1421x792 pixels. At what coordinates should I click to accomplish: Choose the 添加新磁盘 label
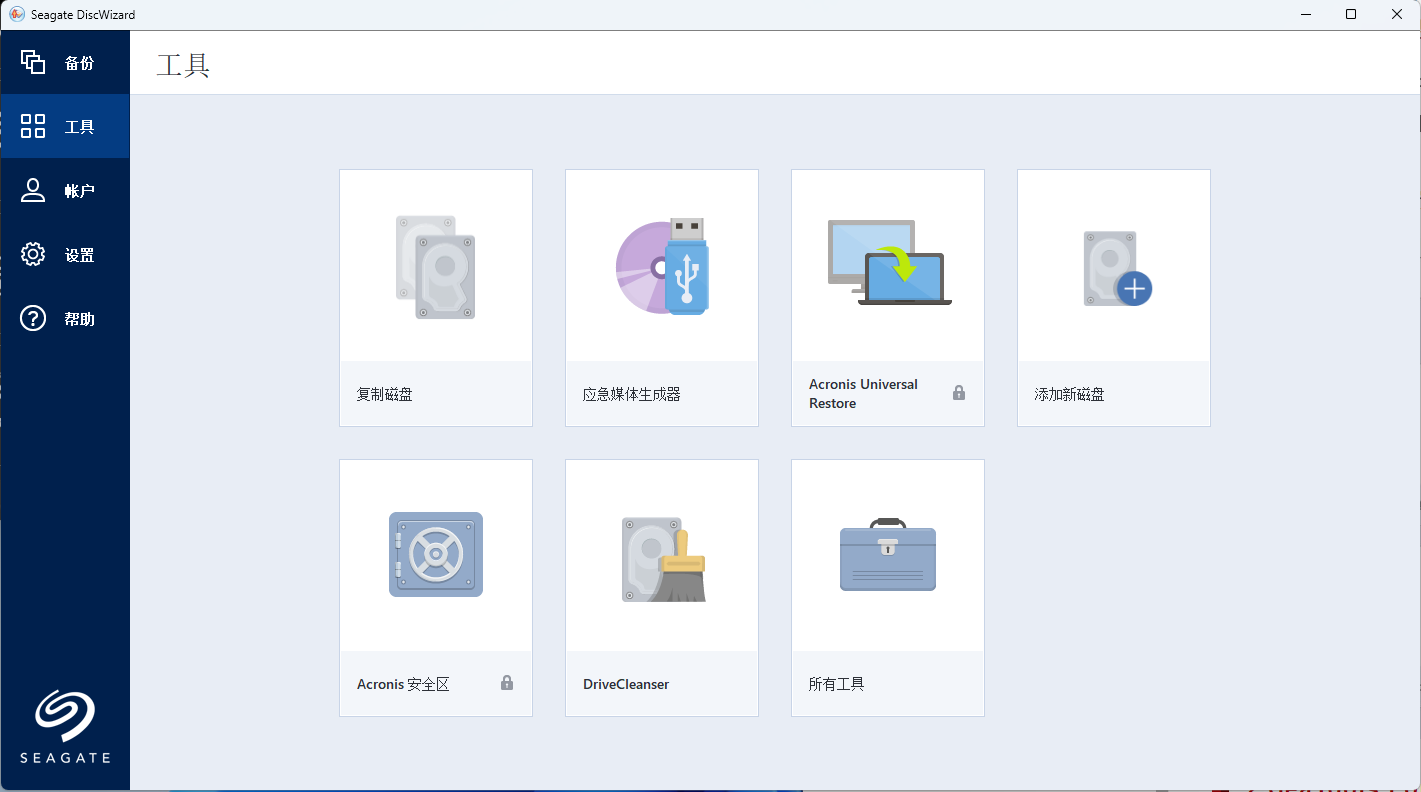coord(1070,394)
